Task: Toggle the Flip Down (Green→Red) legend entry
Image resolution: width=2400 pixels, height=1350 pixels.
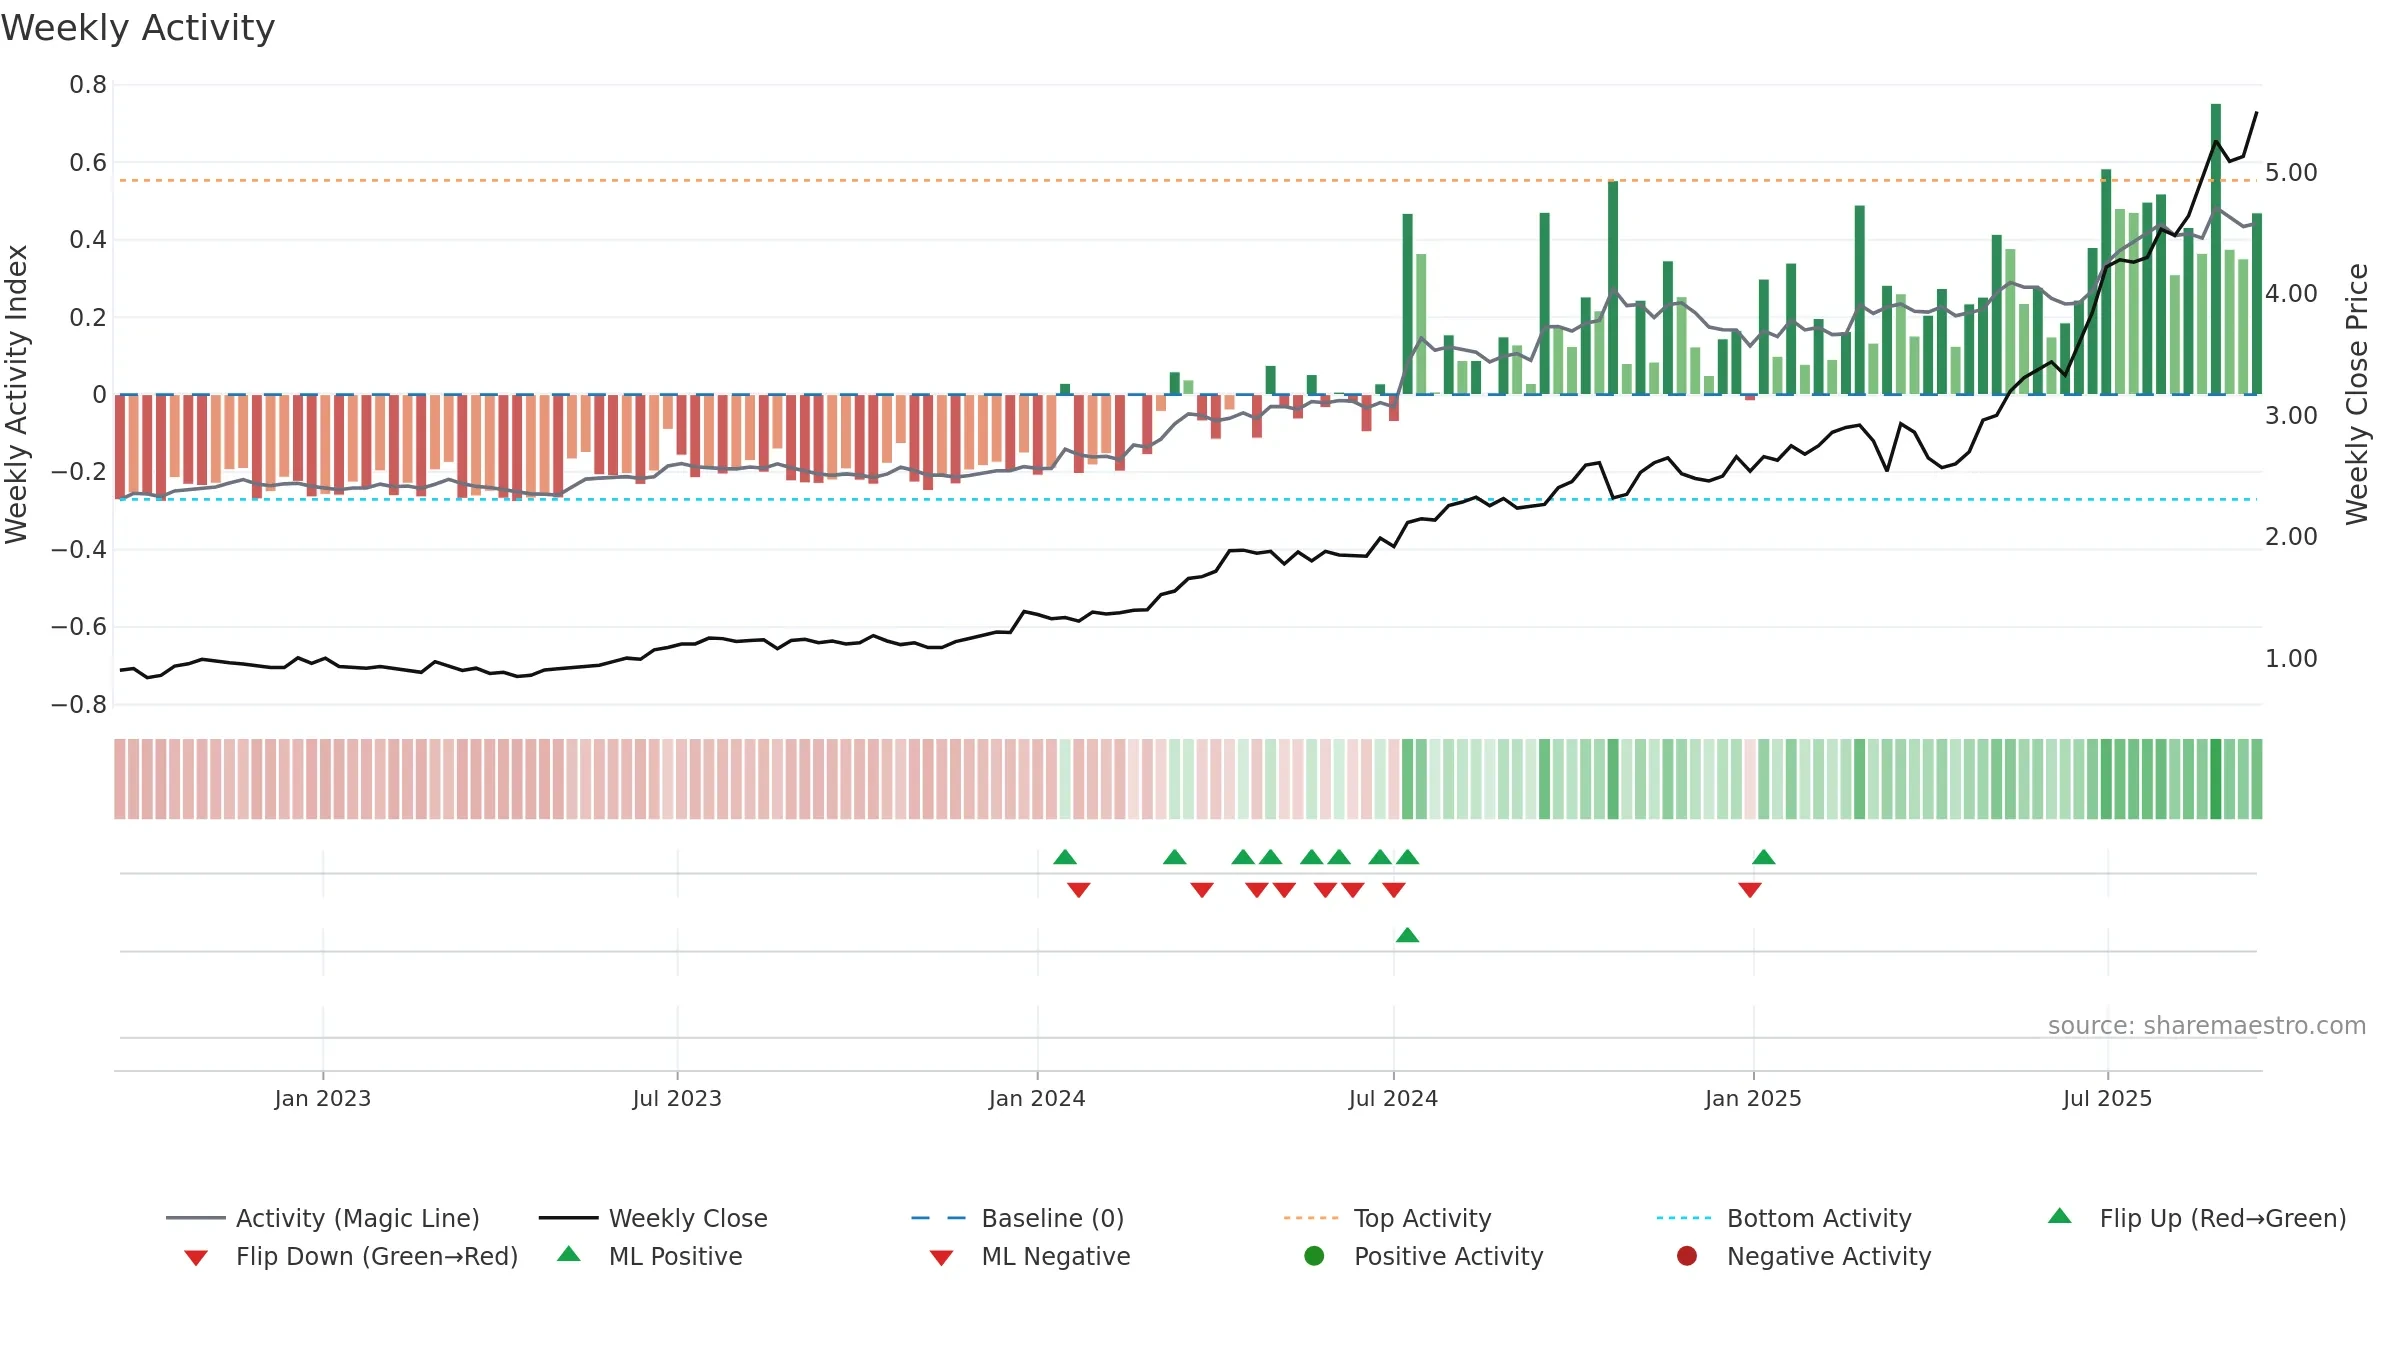Action: [350, 1256]
